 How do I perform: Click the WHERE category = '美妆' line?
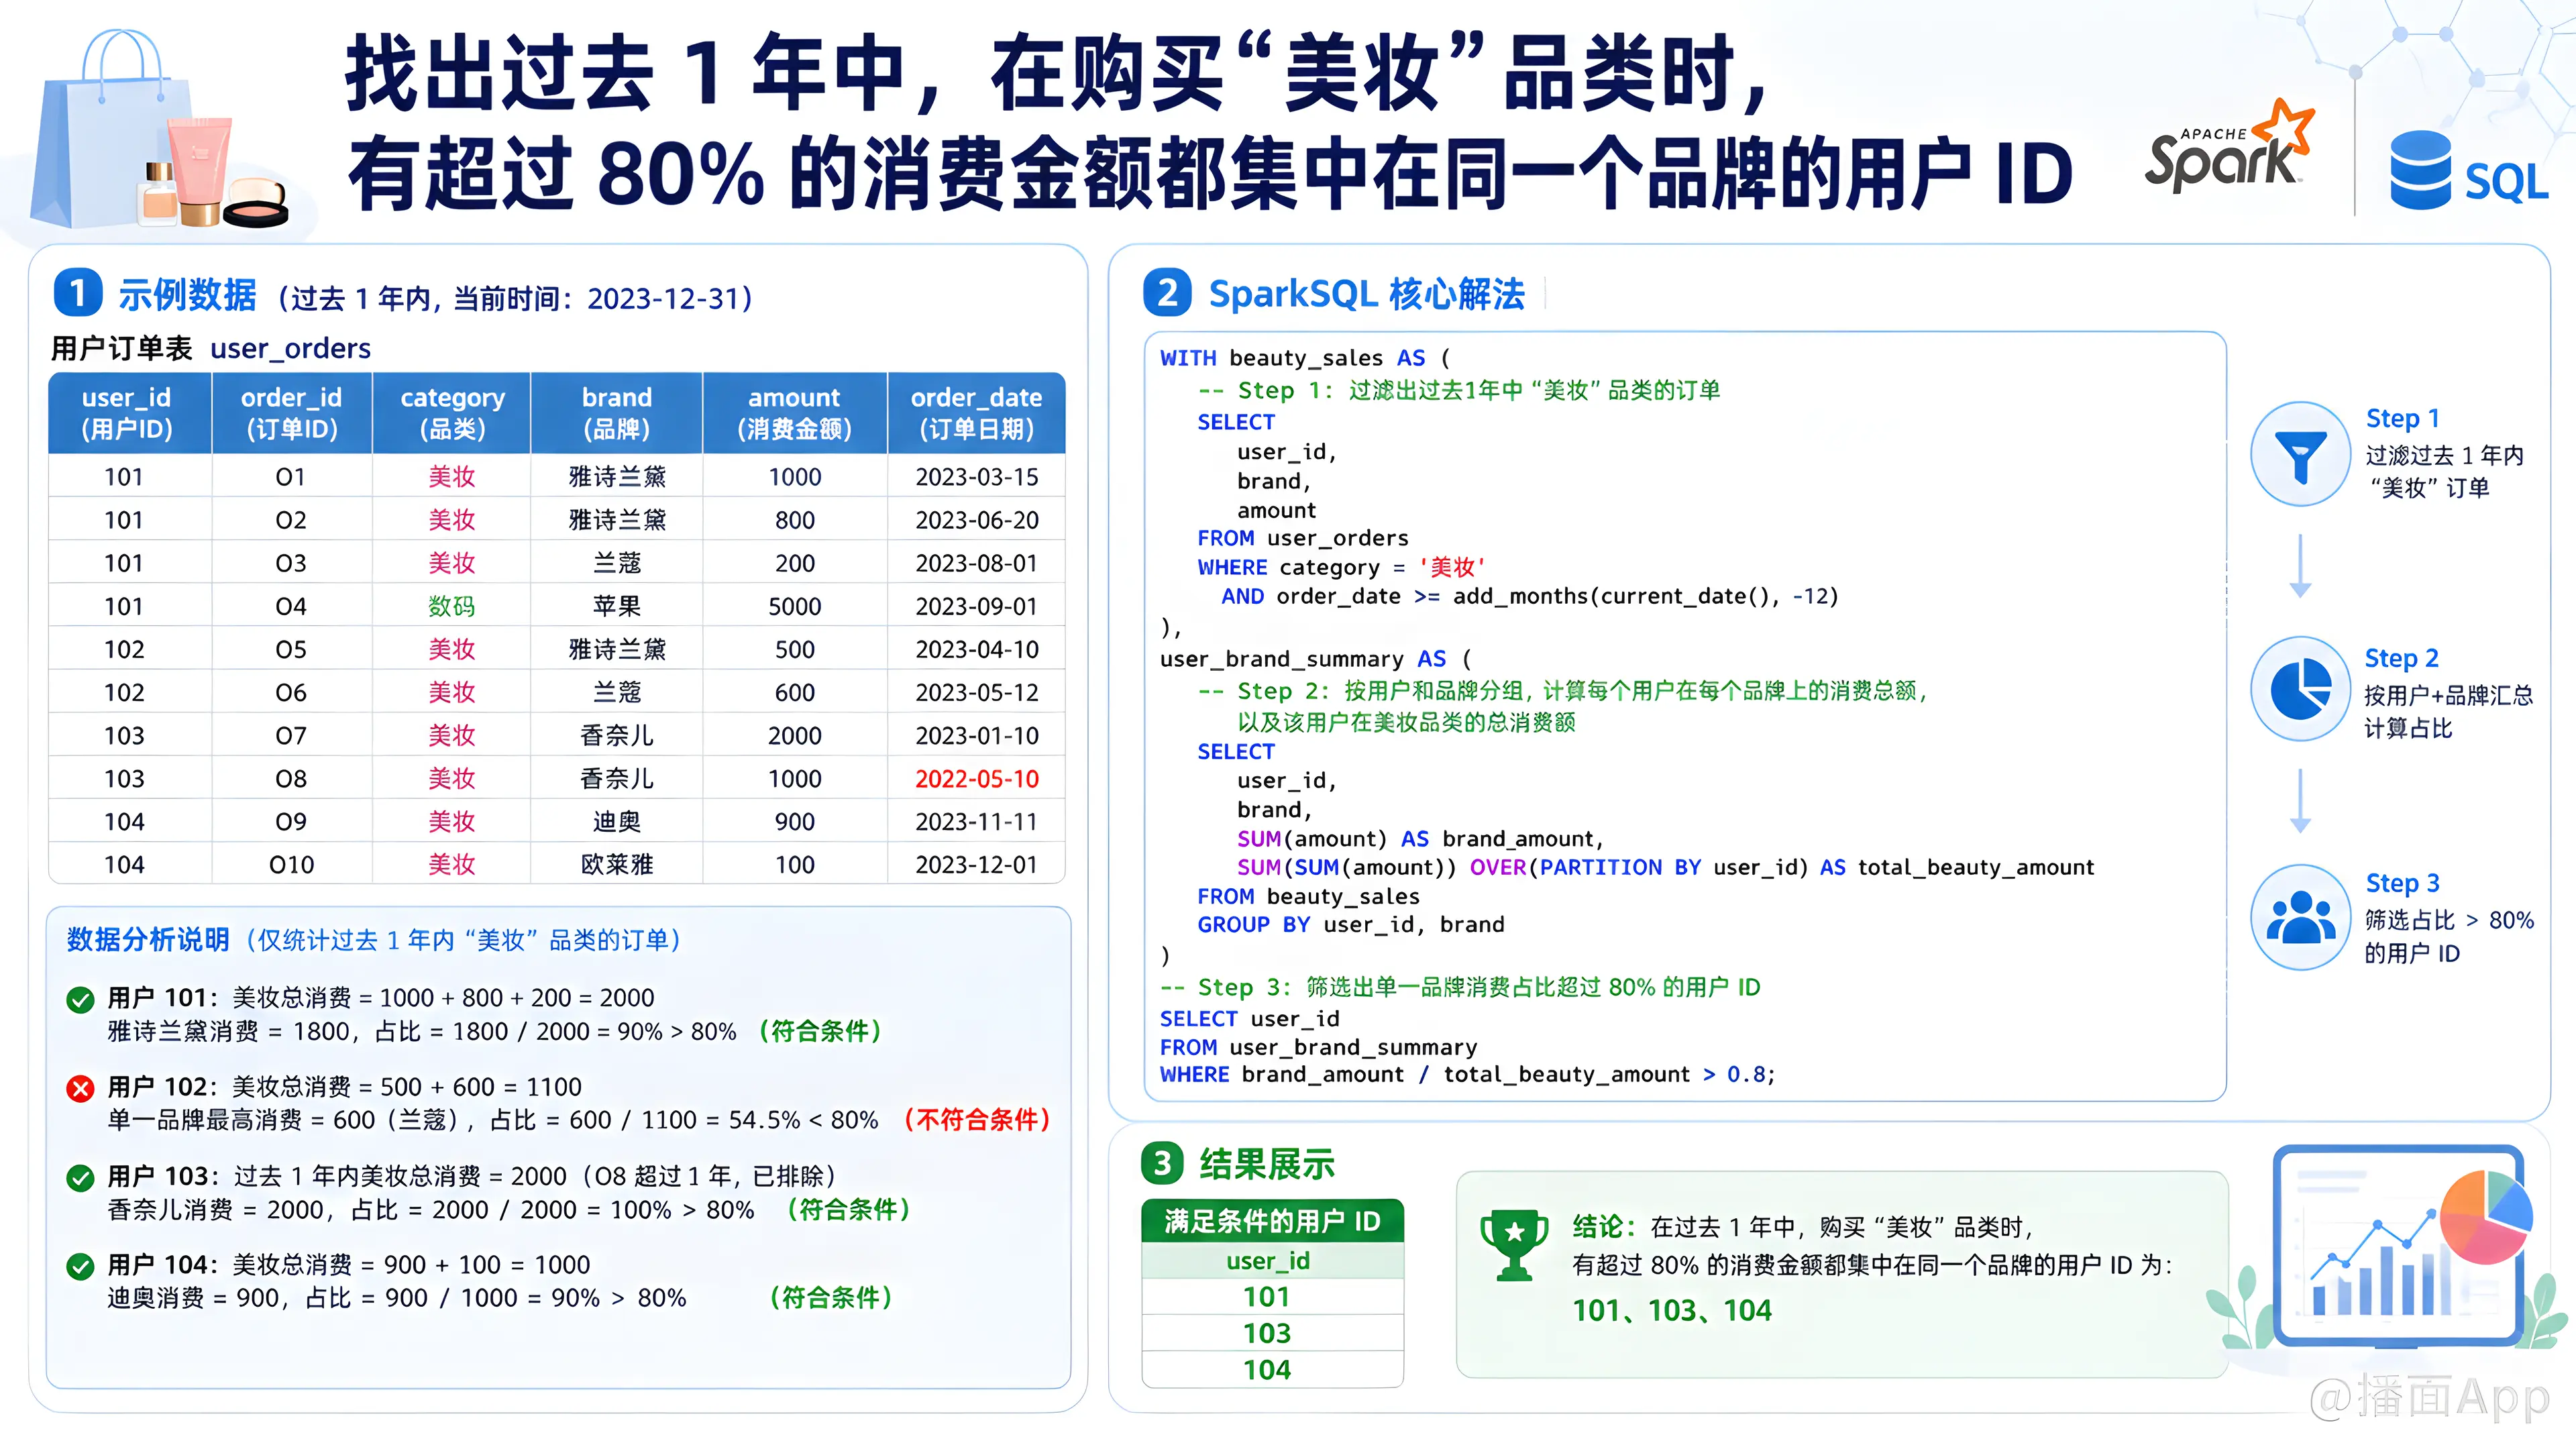coord(1342,567)
